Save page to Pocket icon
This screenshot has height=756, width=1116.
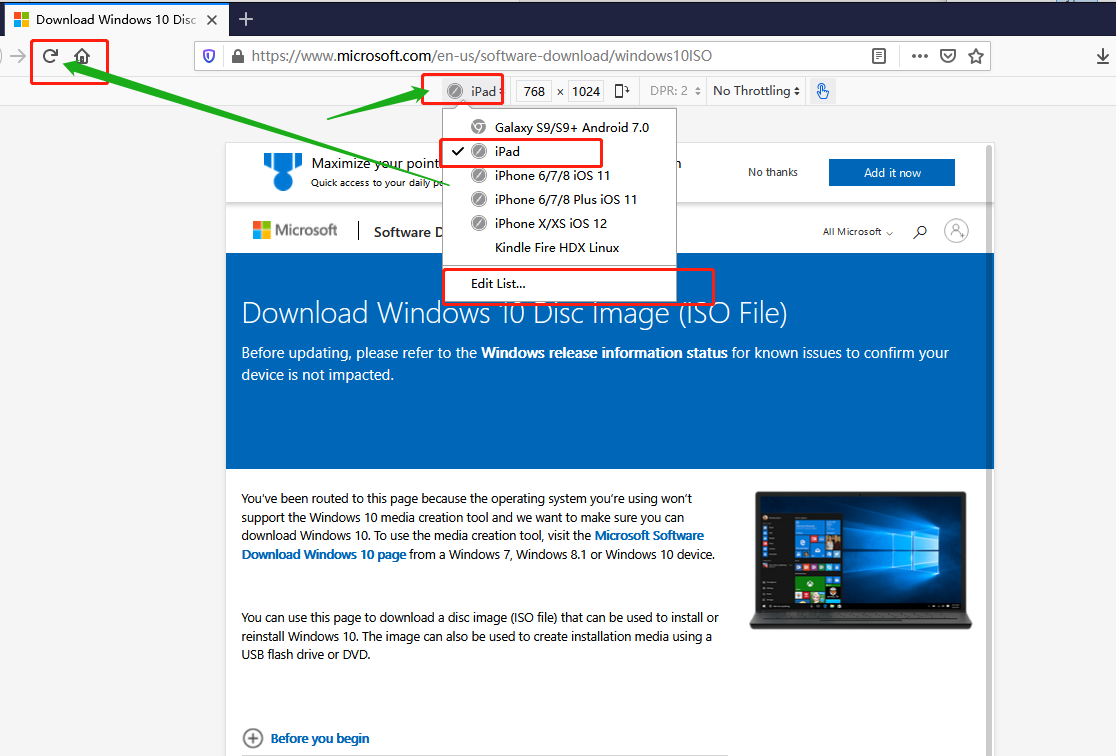click(x=948, y=56)
